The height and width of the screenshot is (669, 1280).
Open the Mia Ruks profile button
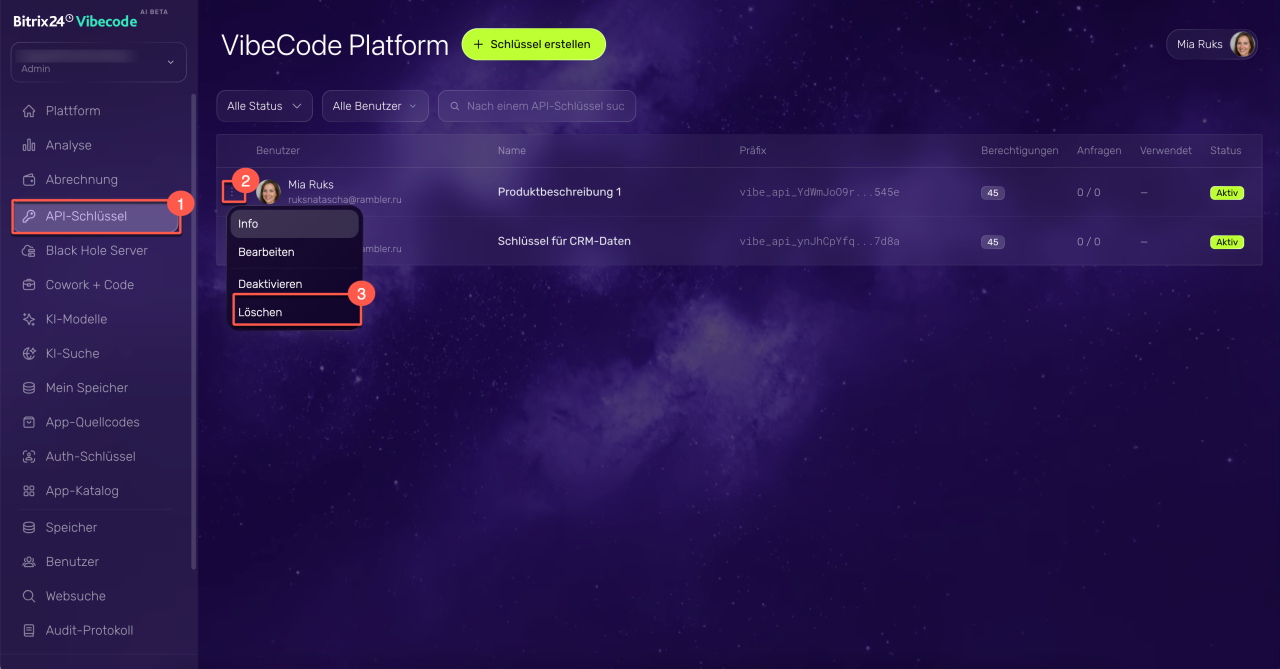tap(1211, 44)
